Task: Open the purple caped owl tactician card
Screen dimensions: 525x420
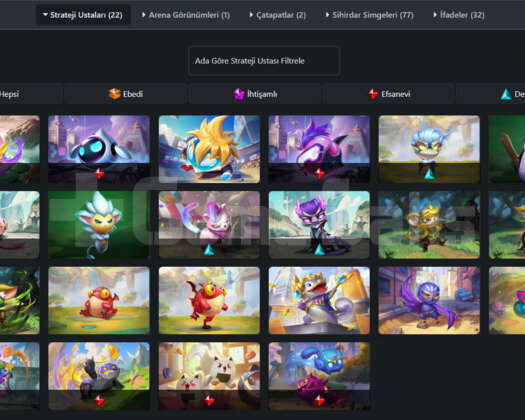Action: tap(429, 300)
